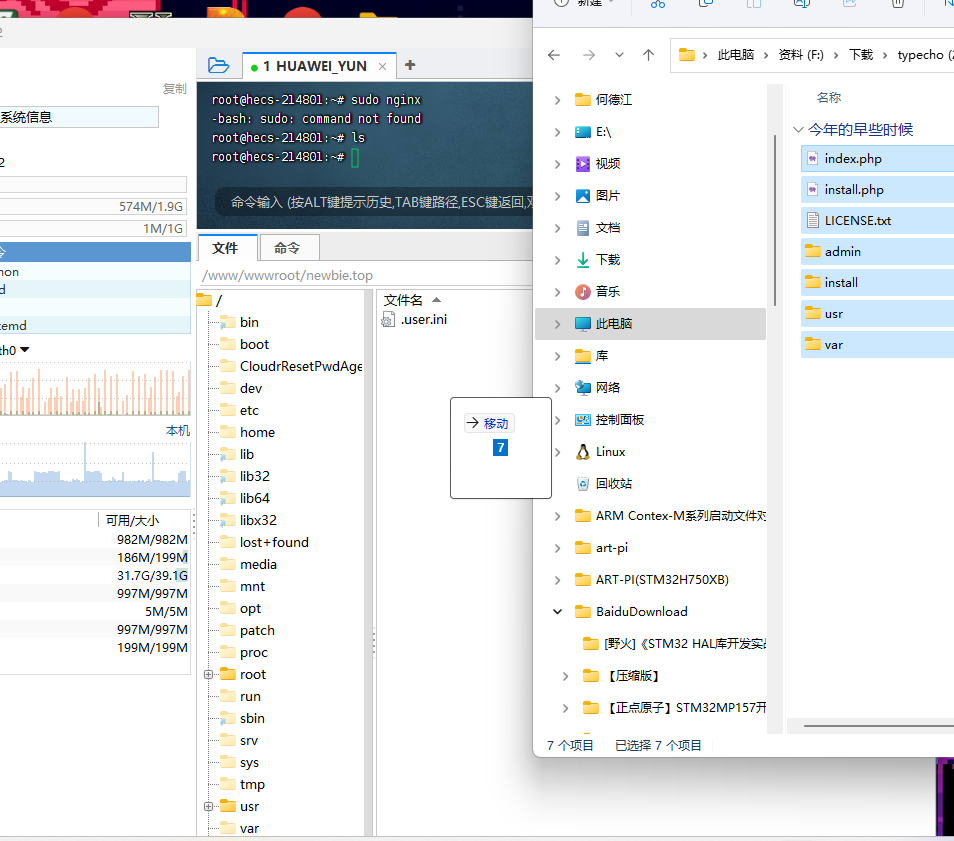Focus the 命令输入 command field

(374, 202)
